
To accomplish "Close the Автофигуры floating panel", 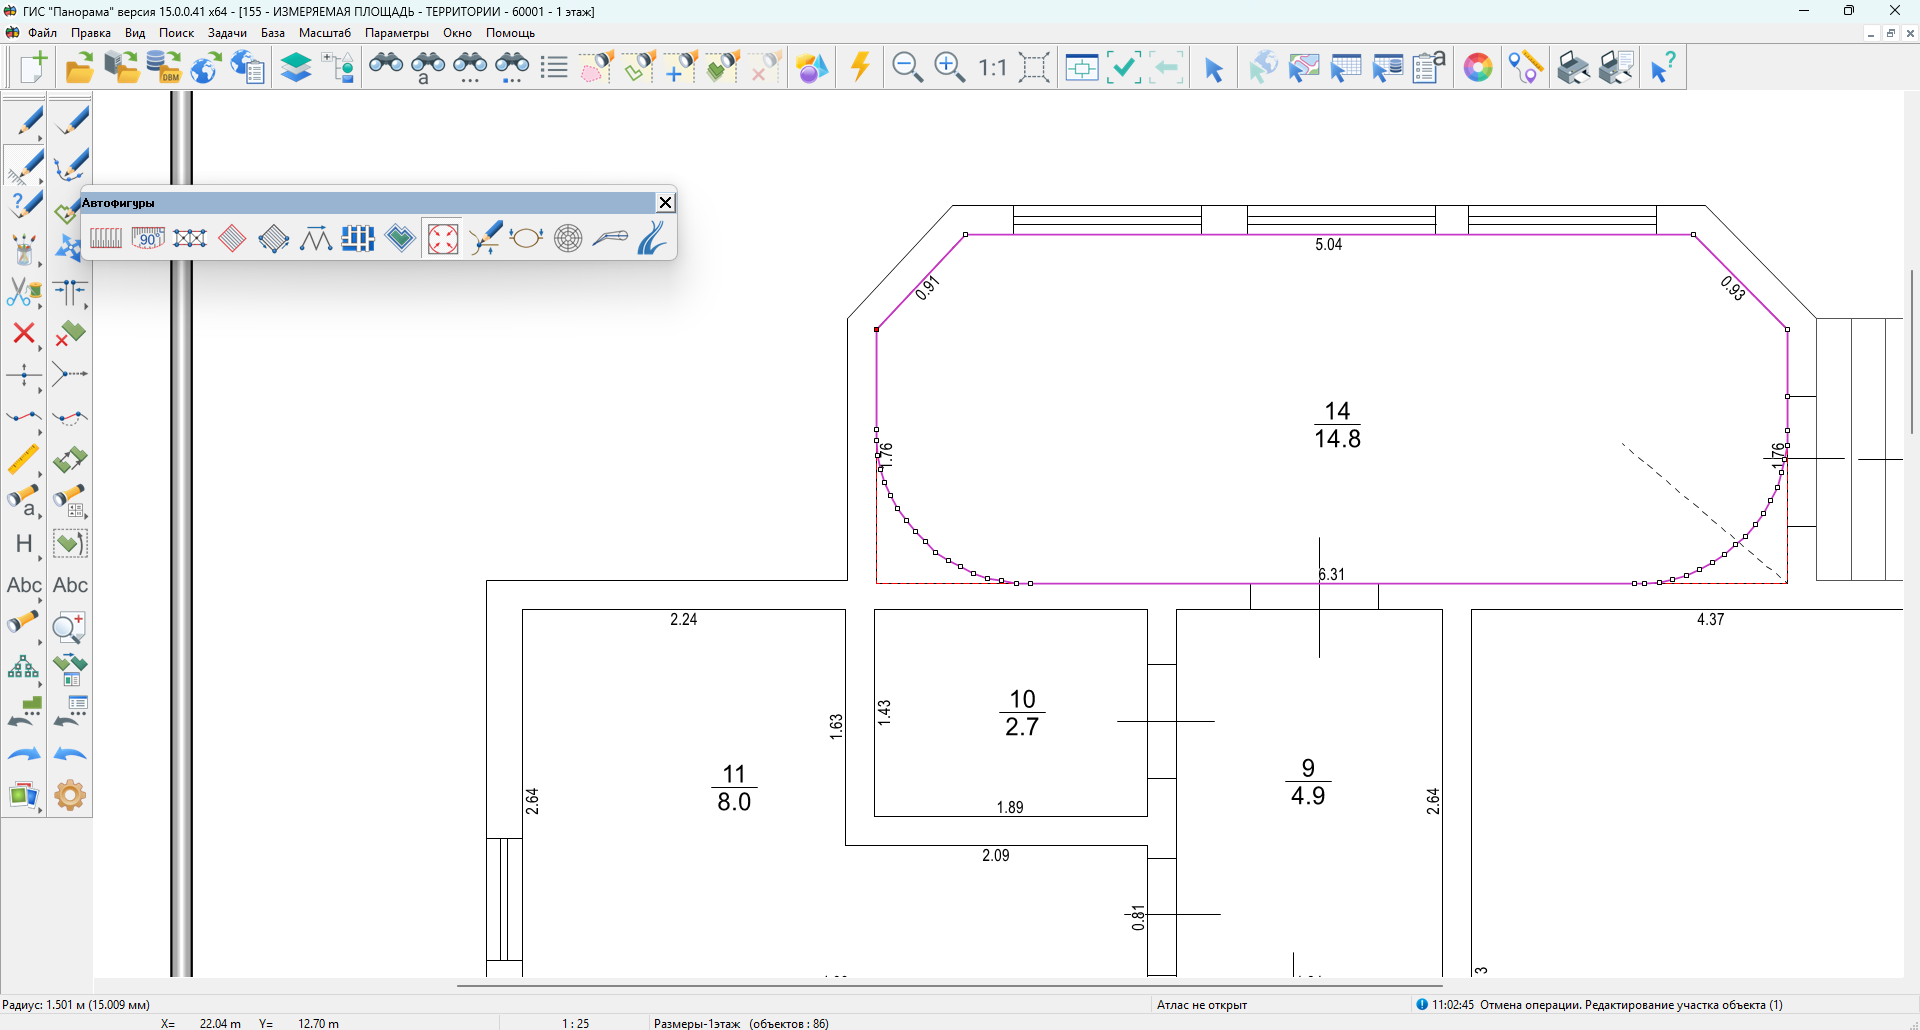I will pyautogui.click(x=665, y=203).
